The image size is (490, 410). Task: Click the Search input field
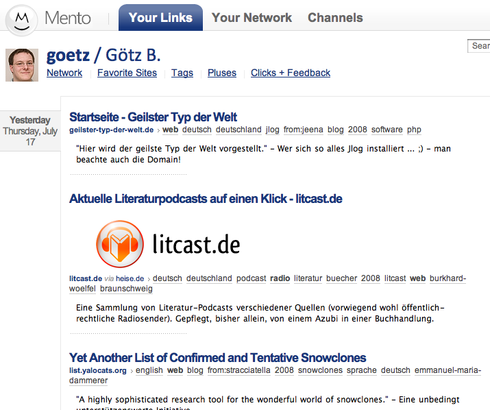point(479,46)
